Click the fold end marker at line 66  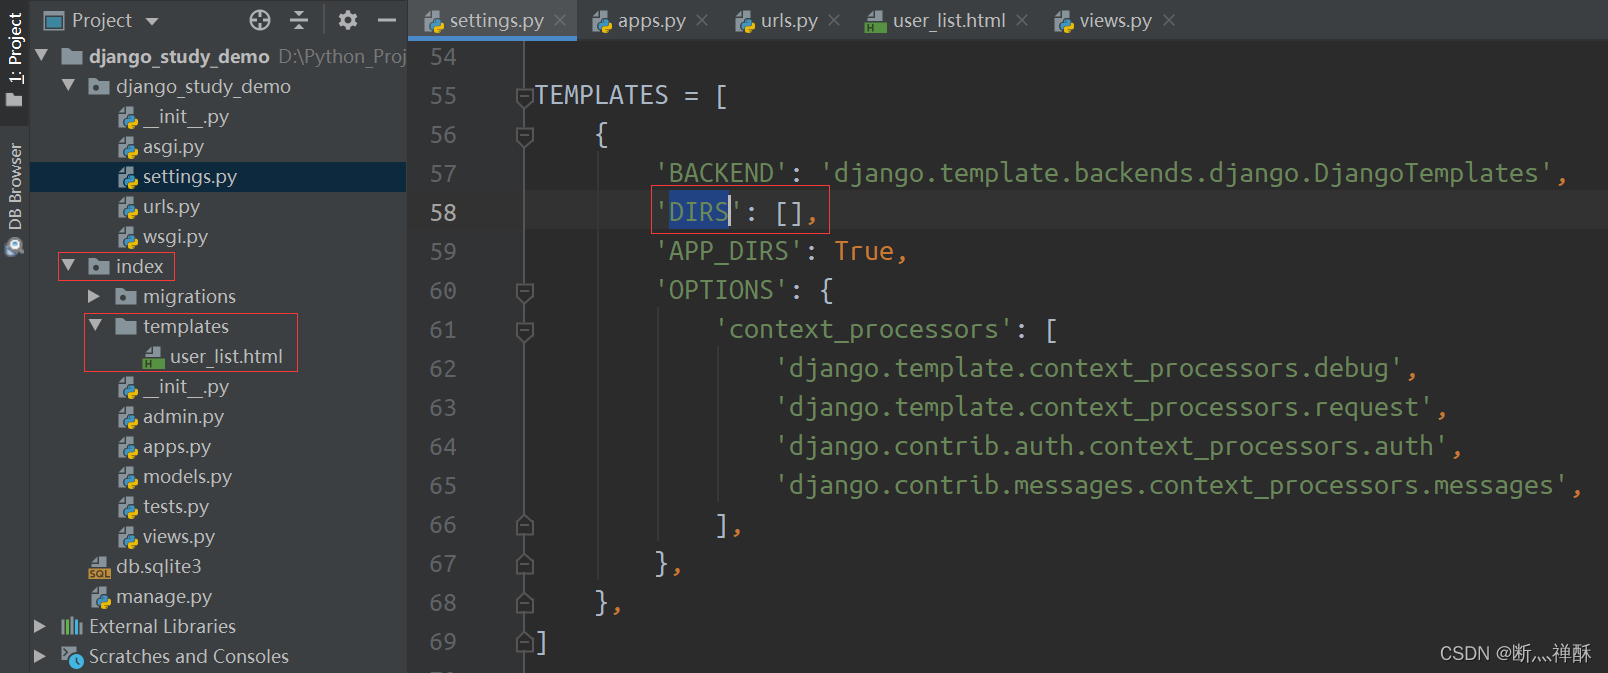[x=524, y=525]
